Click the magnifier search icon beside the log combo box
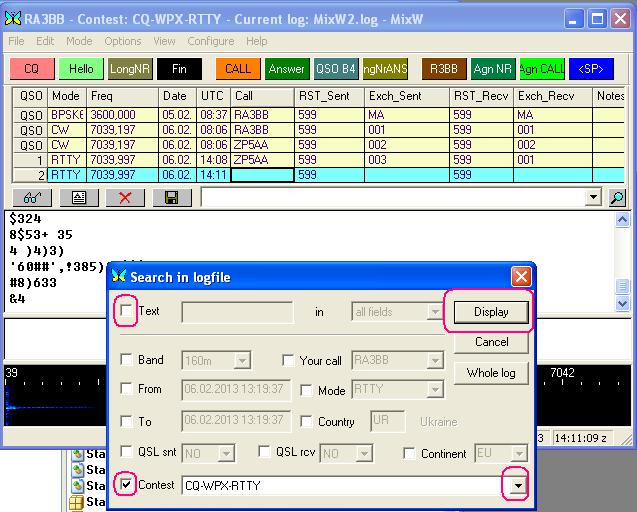Viewport: 637px width, 512px height. point(617,198)
